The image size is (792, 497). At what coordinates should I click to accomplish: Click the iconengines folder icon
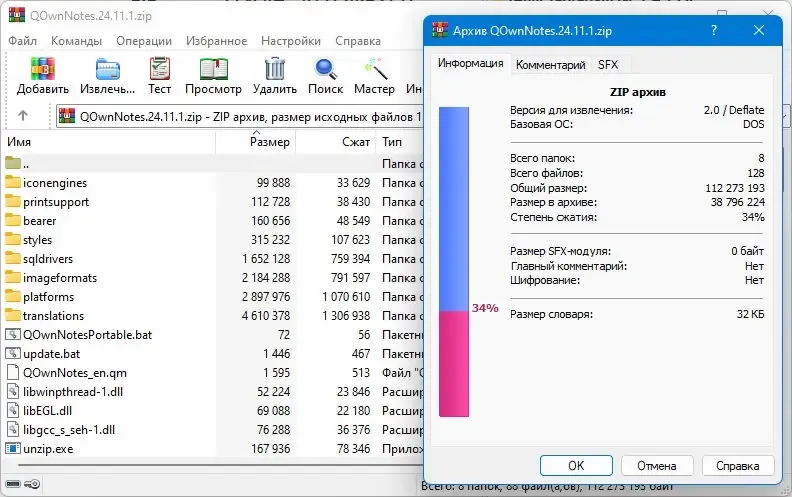pos(13,182)
